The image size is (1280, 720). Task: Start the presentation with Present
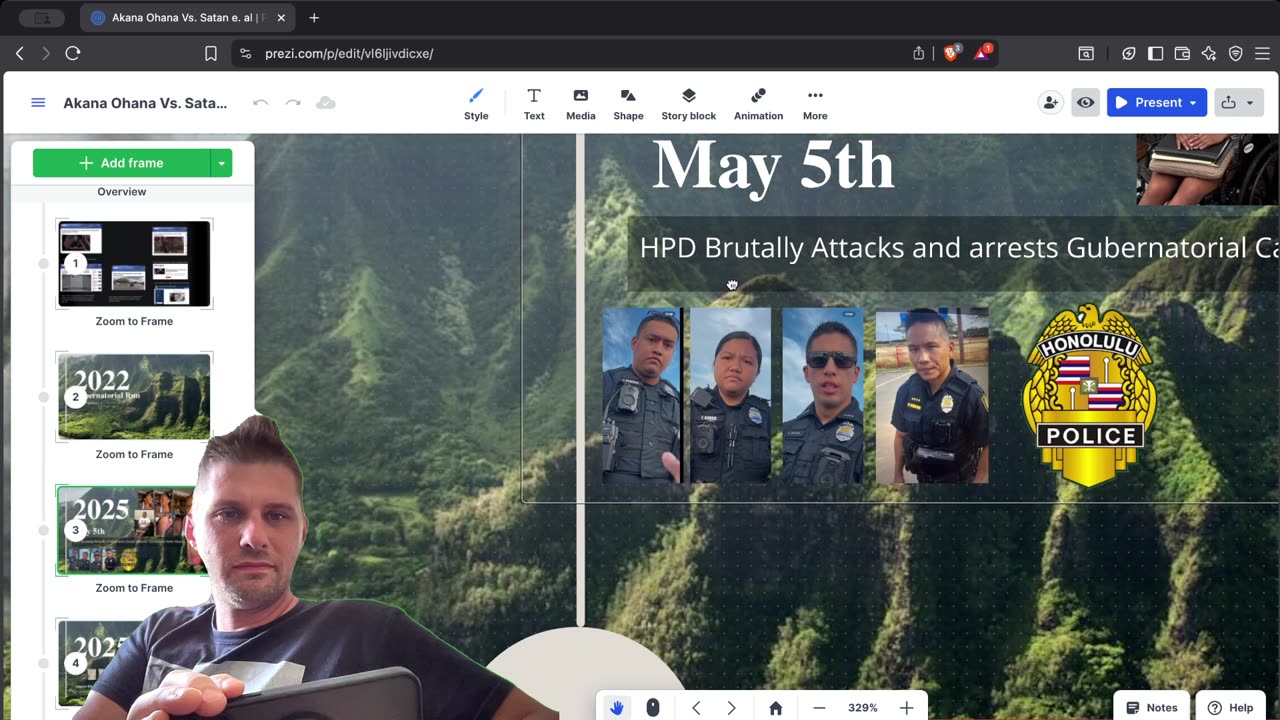point(1149,102)
